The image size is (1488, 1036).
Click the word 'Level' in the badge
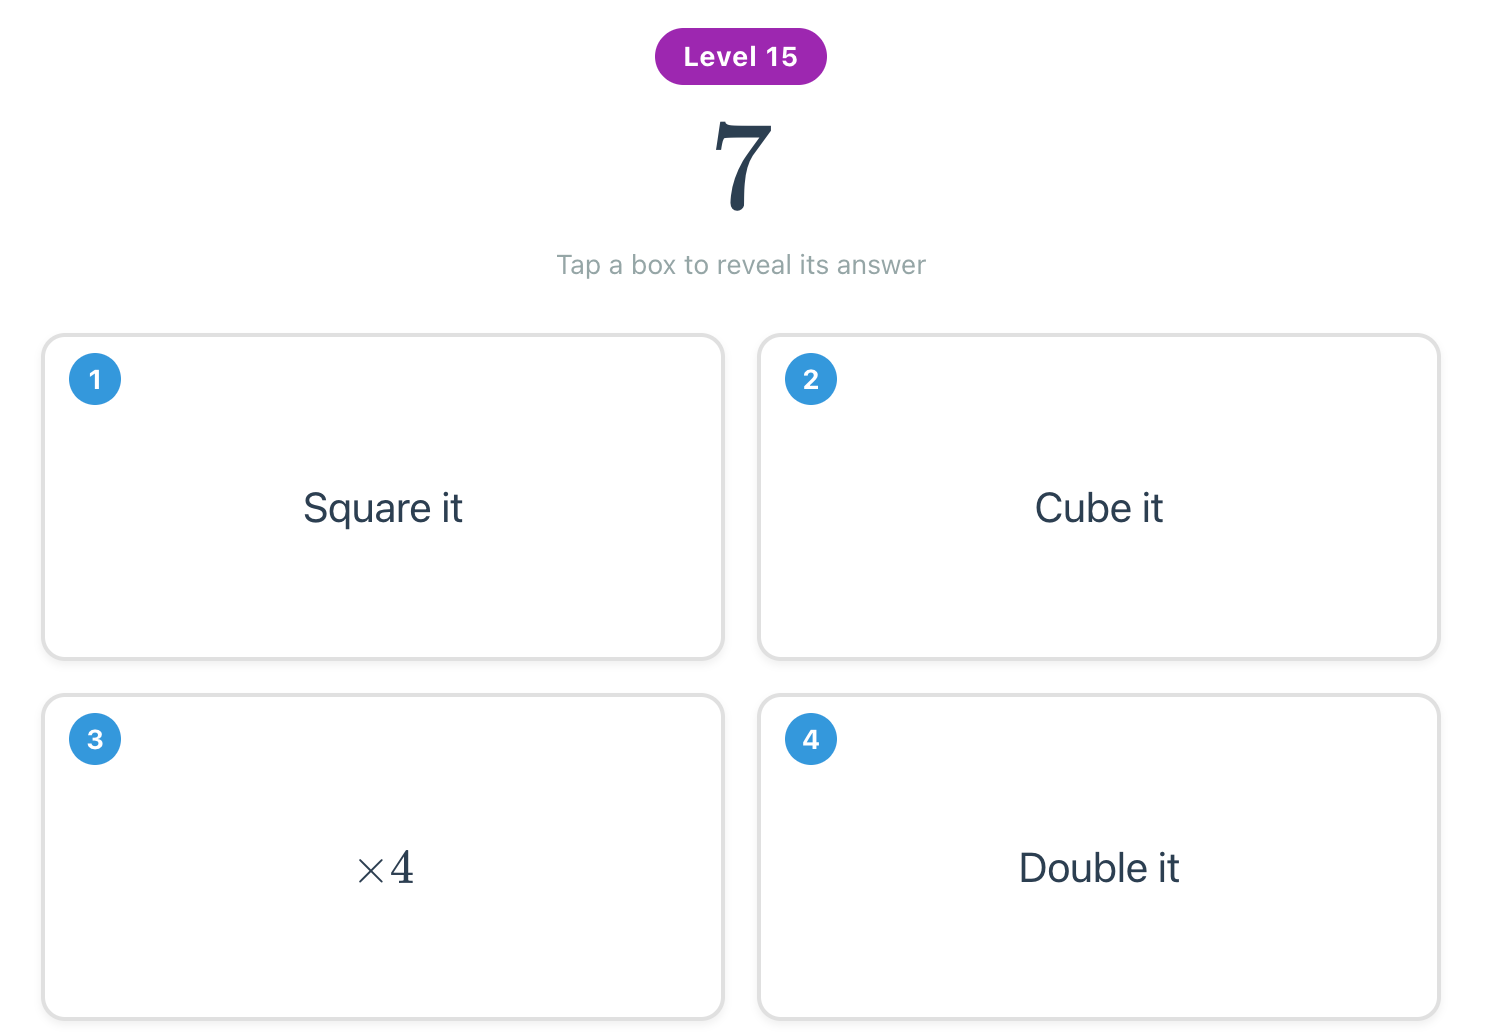(719, 57)
